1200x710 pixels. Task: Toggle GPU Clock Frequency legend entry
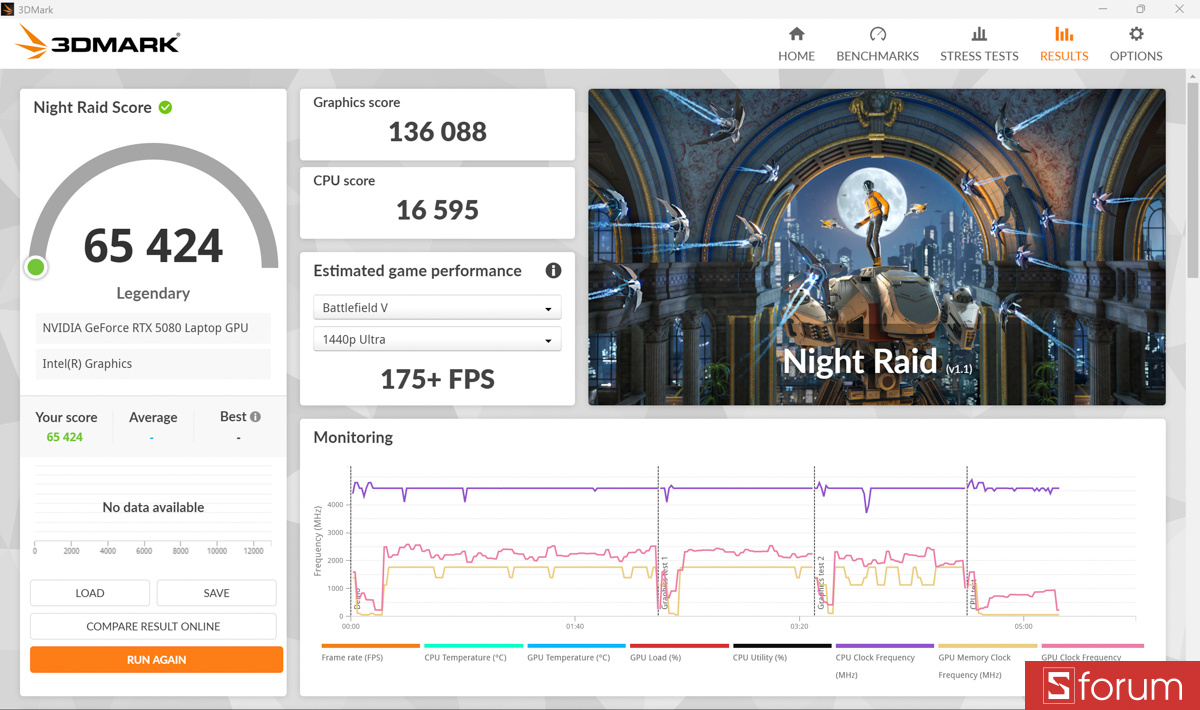coord(1092,652)
